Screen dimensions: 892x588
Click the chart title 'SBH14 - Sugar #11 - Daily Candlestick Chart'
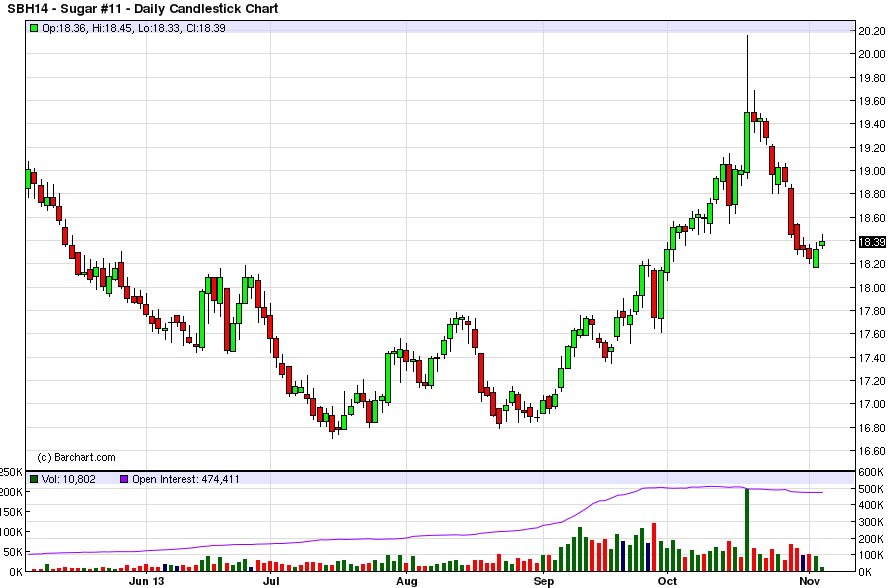[x=143, y=9]
